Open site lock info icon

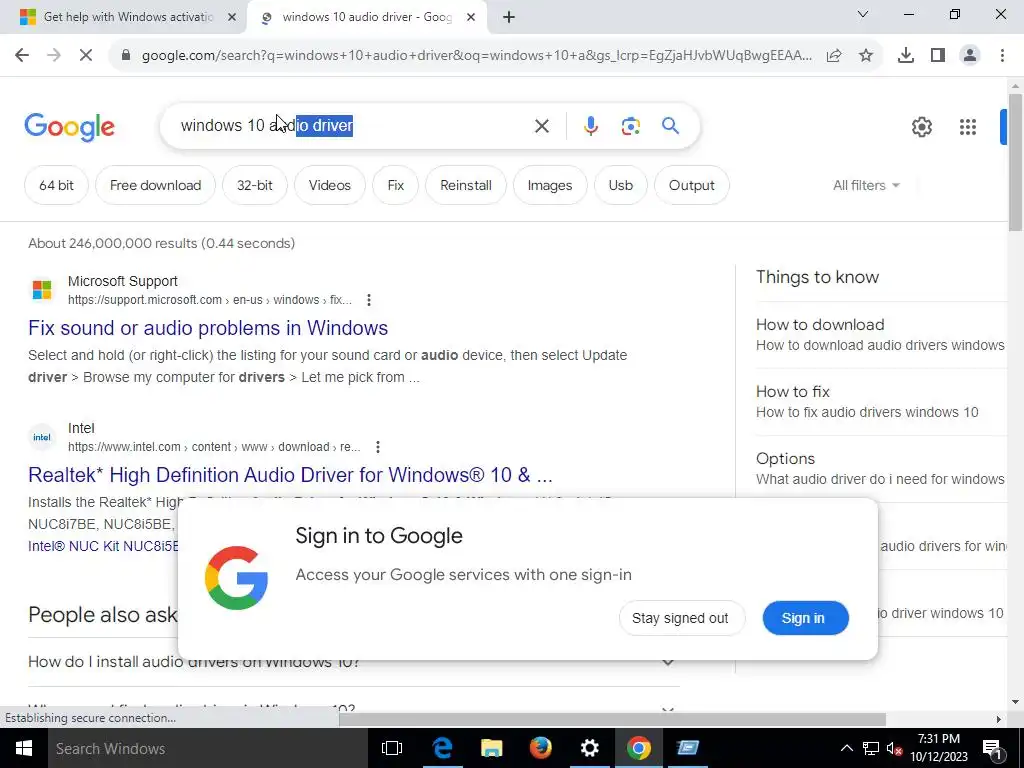coord(126,56)
